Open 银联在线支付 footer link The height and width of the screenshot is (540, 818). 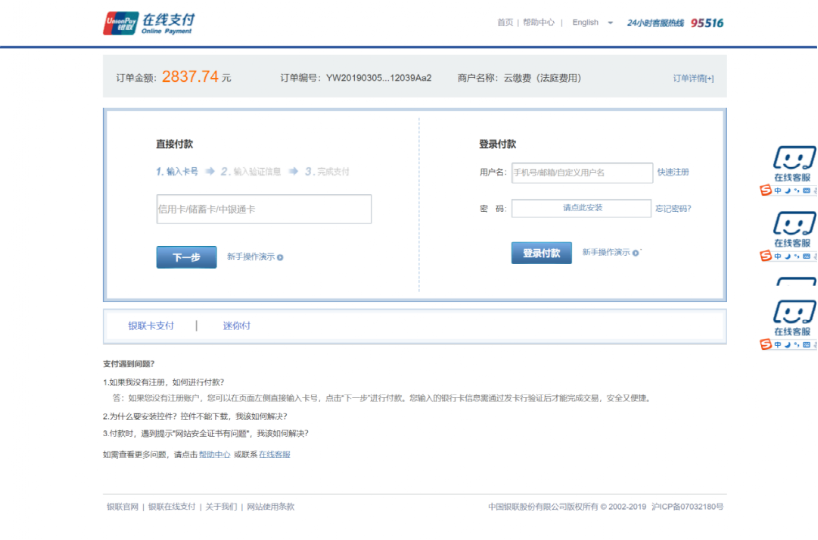coord(172,507)
